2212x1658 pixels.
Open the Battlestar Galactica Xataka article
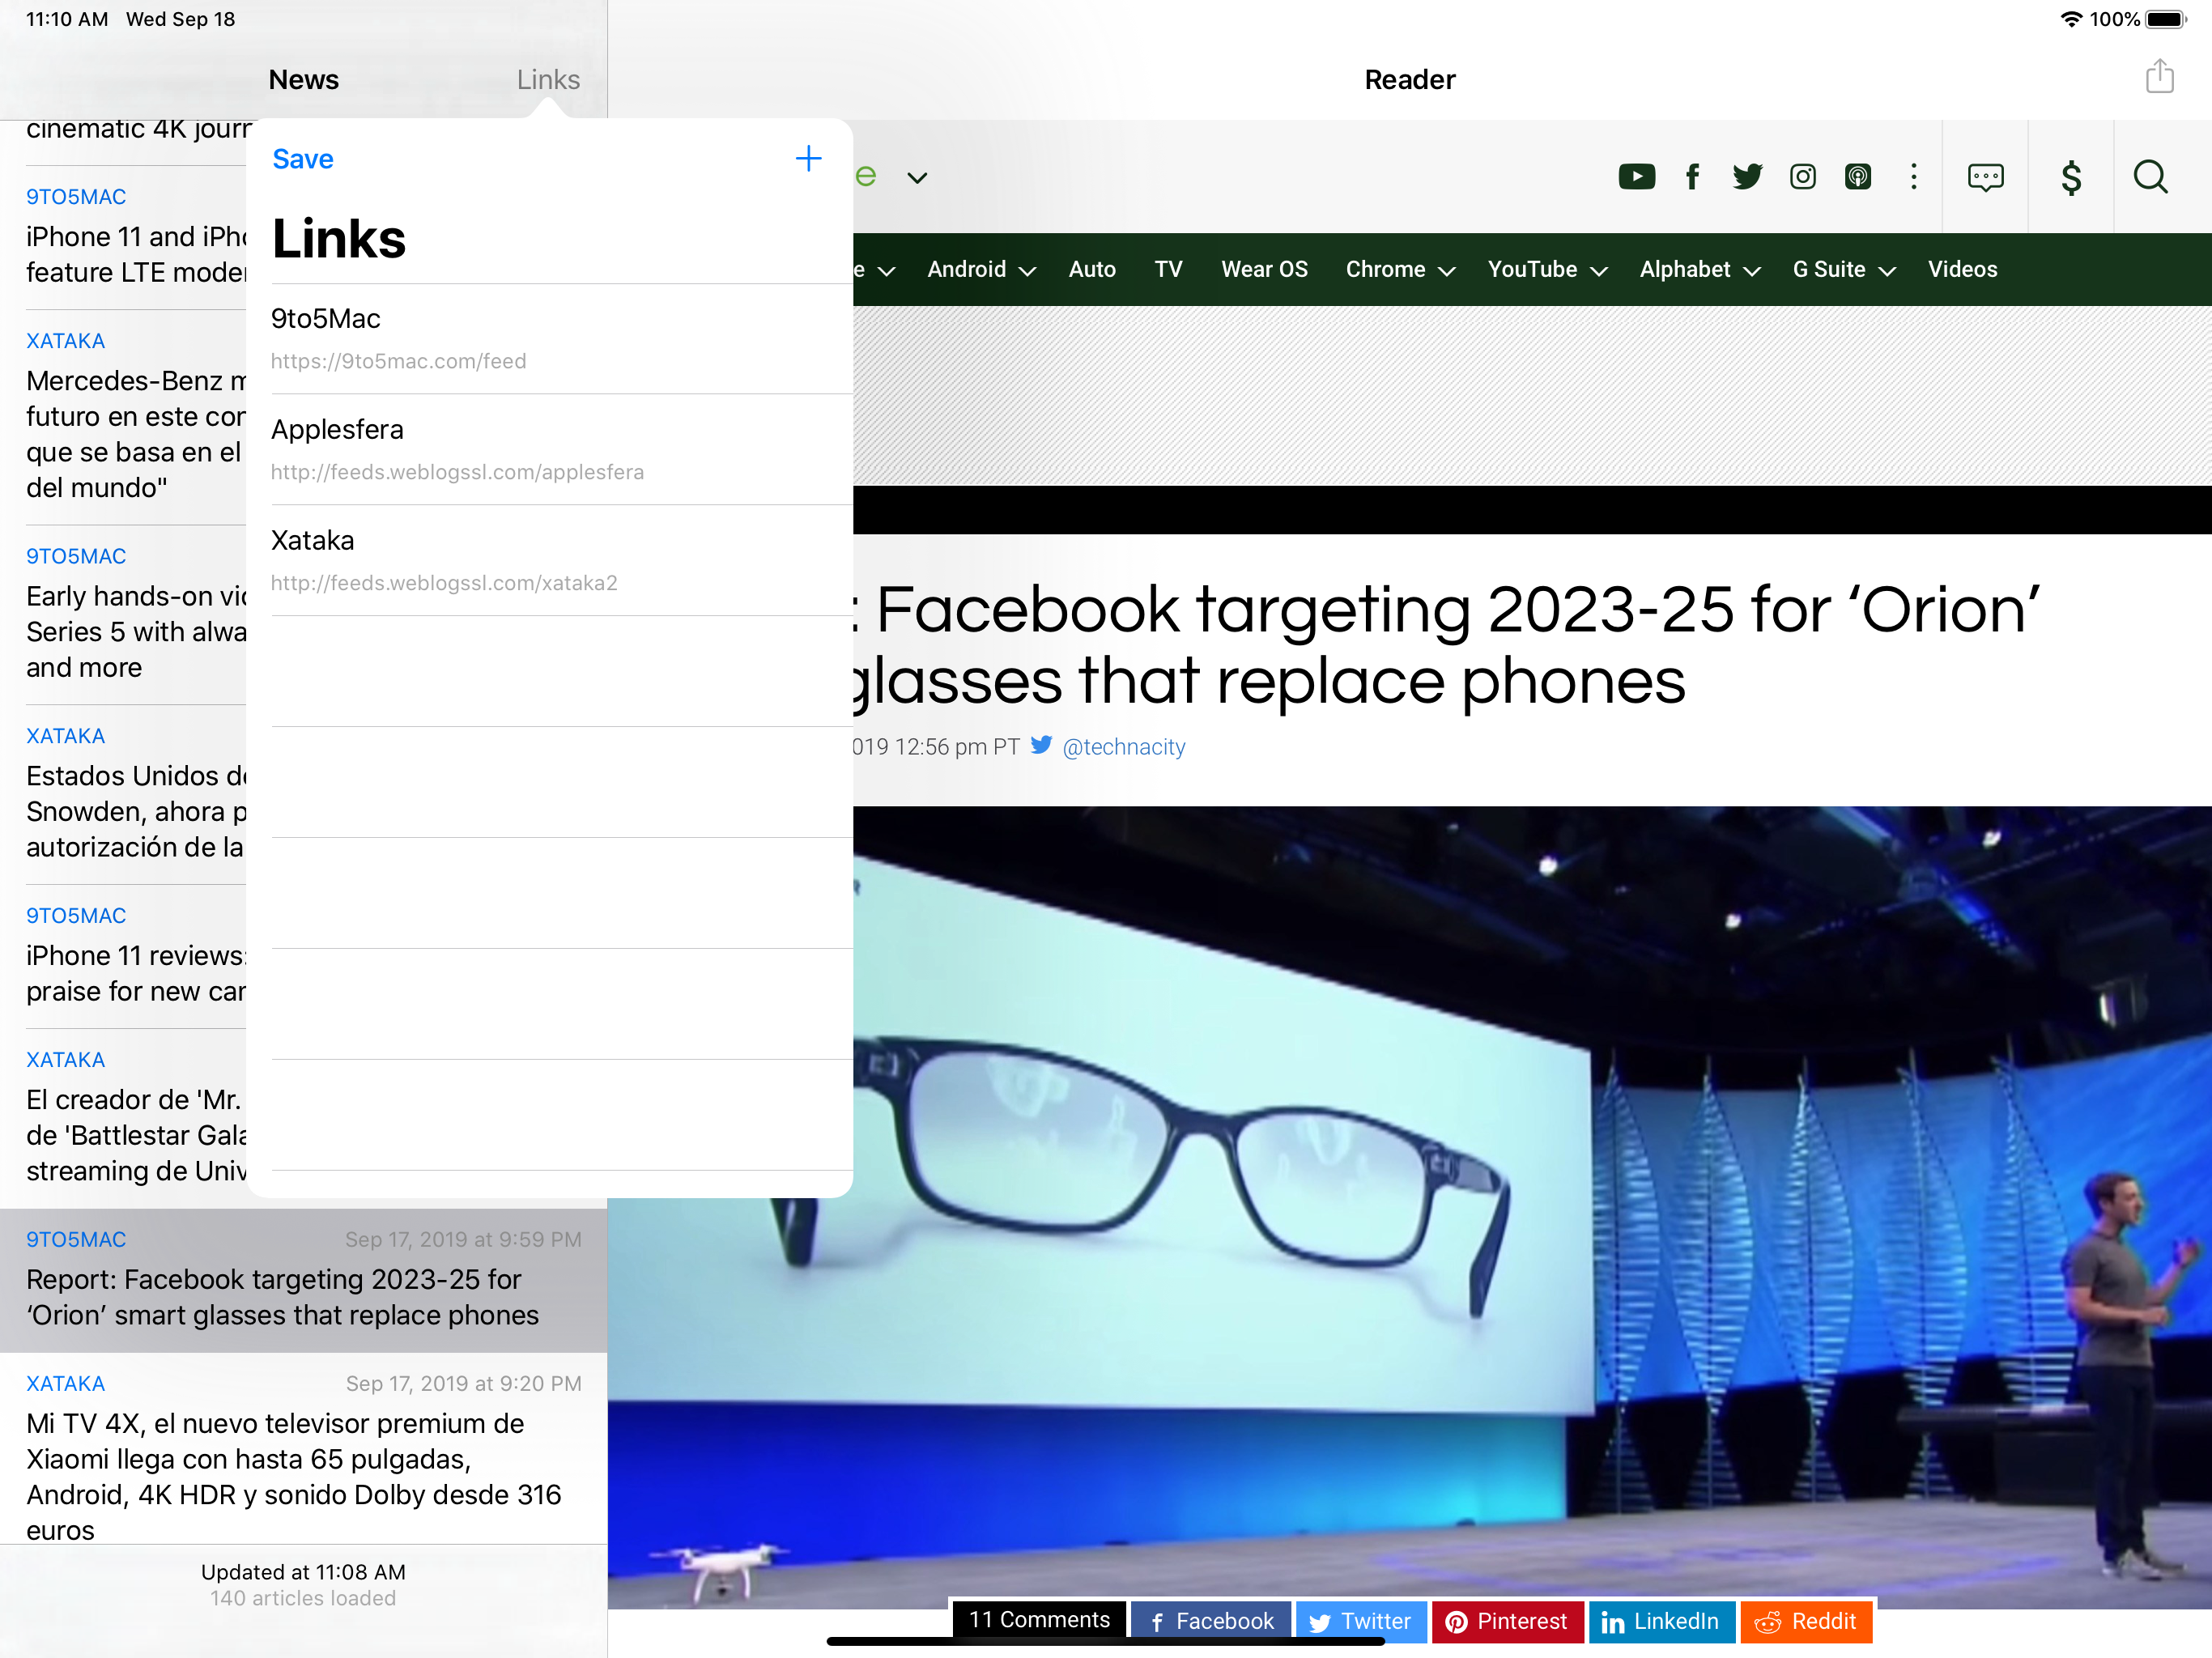coord(123,1118)
